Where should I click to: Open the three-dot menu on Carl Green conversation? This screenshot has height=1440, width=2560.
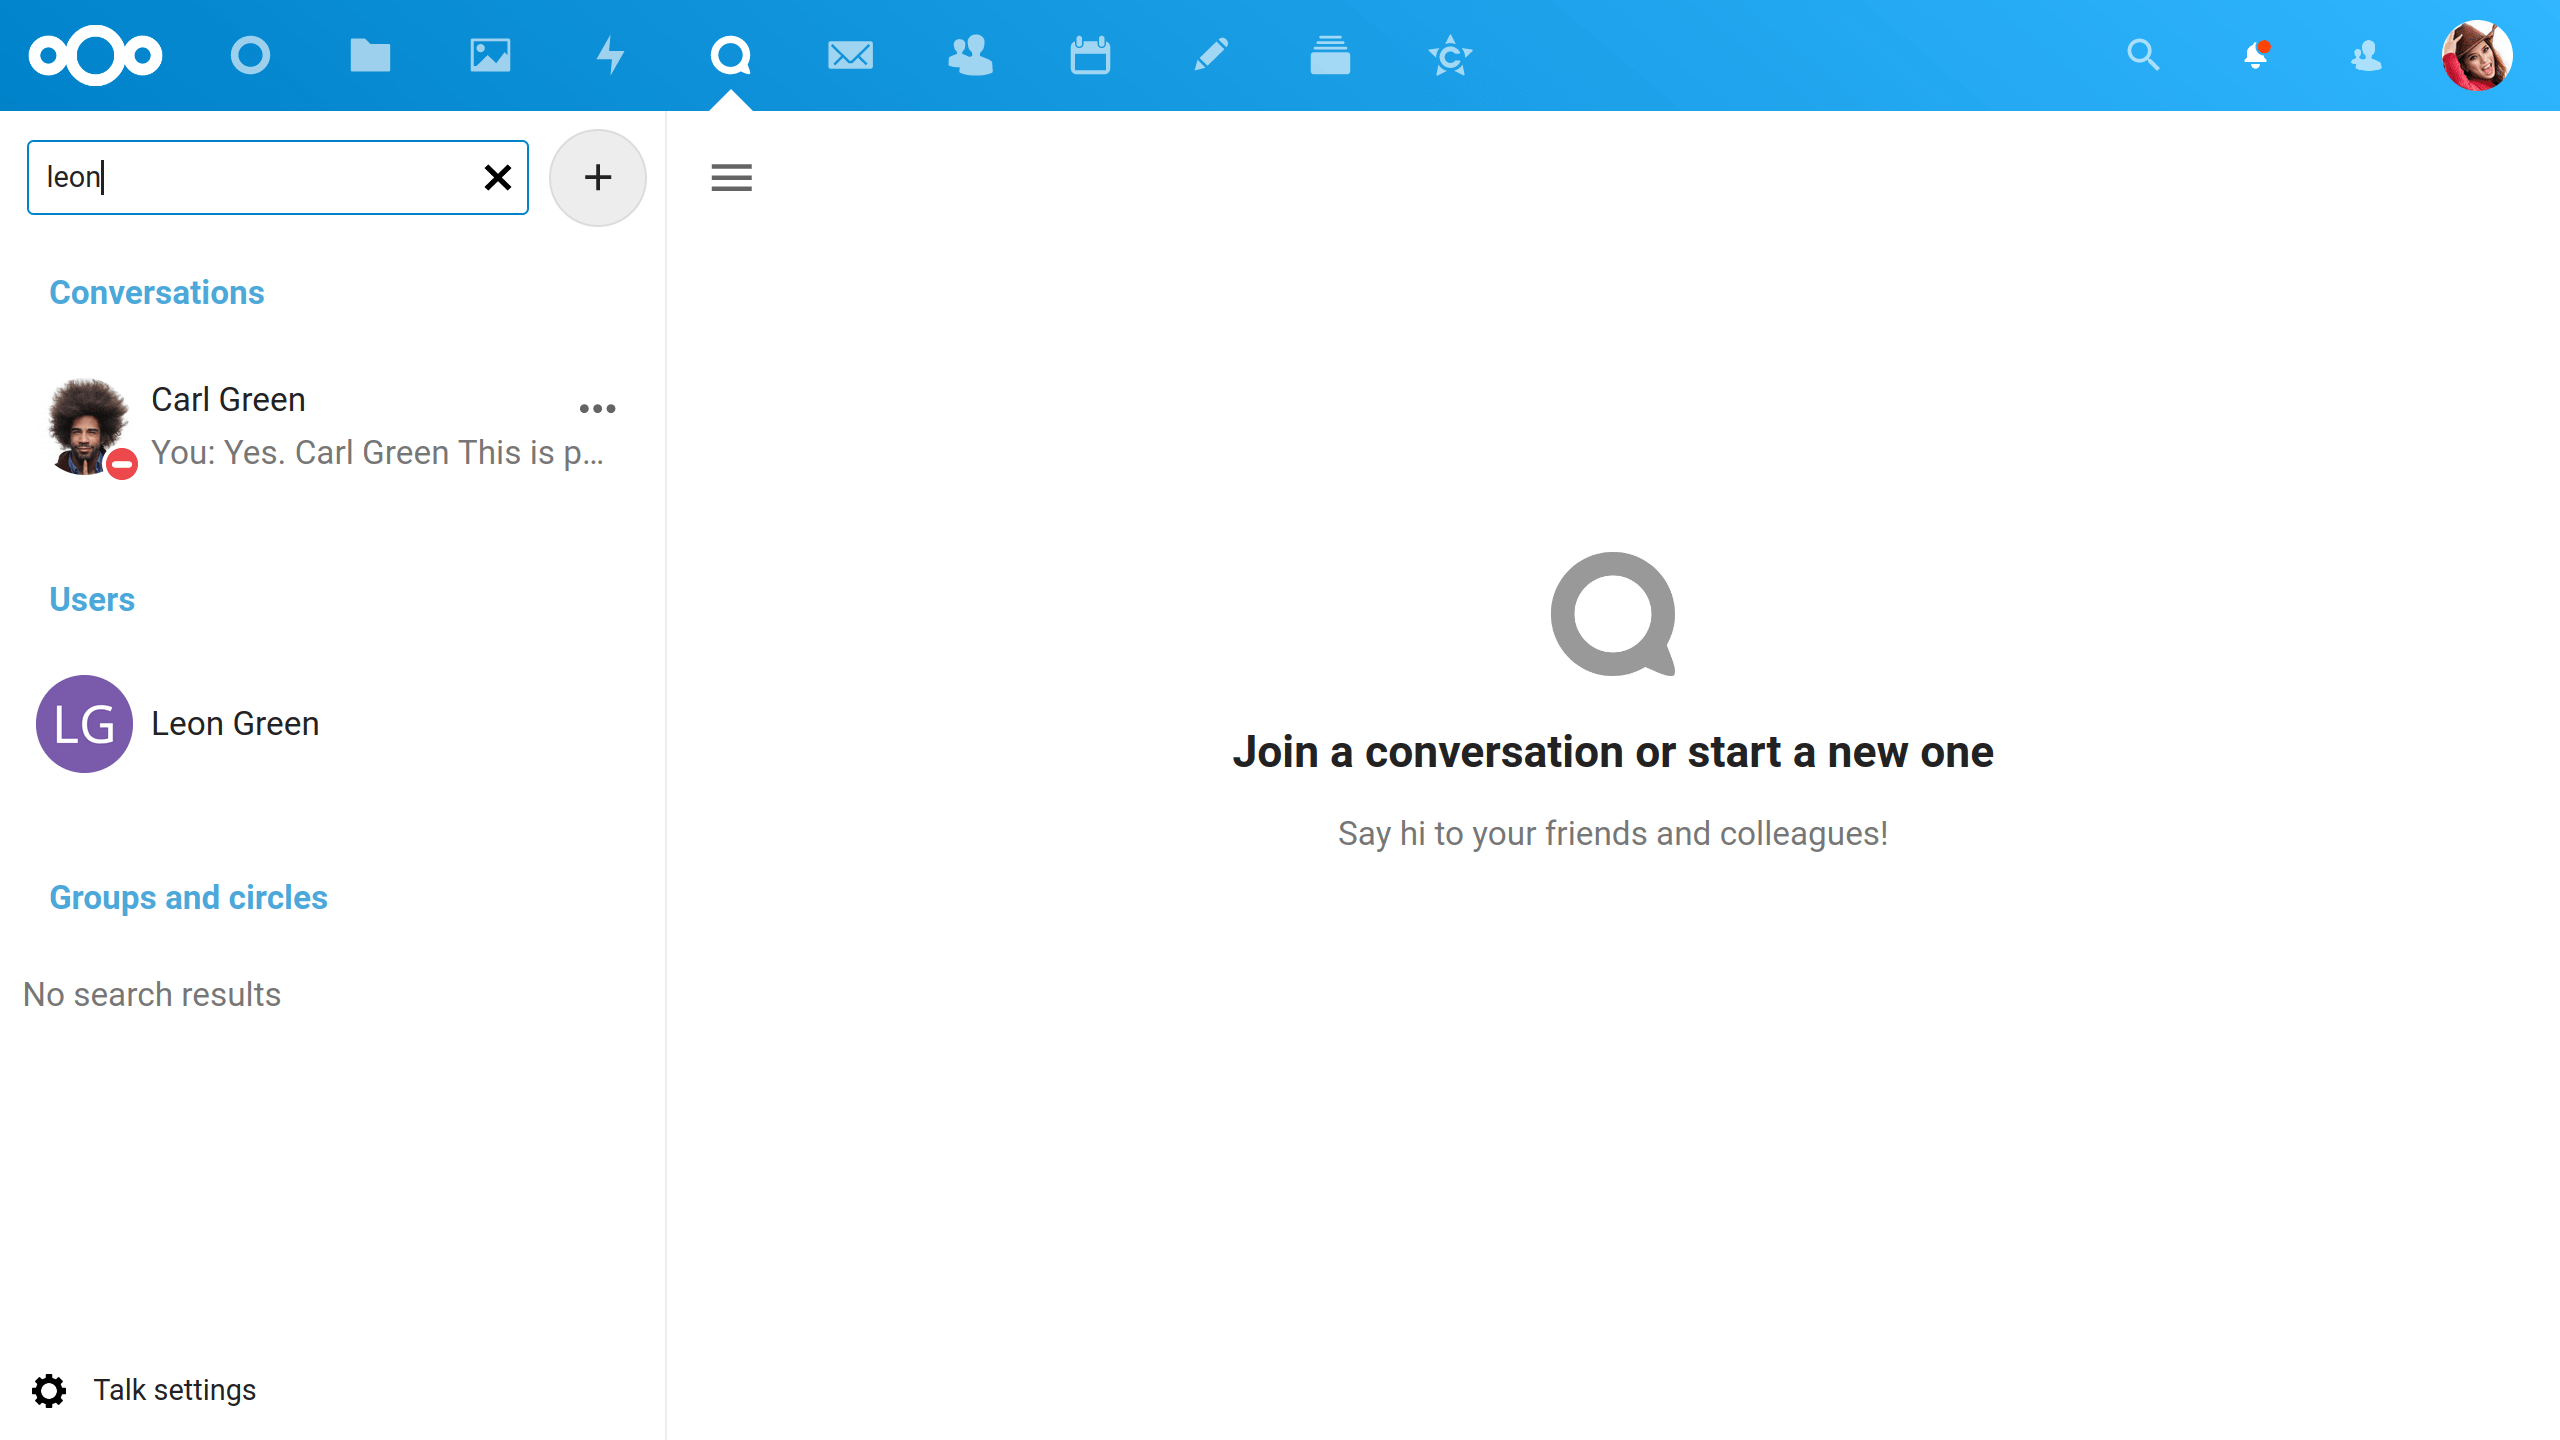coord(598,408)
